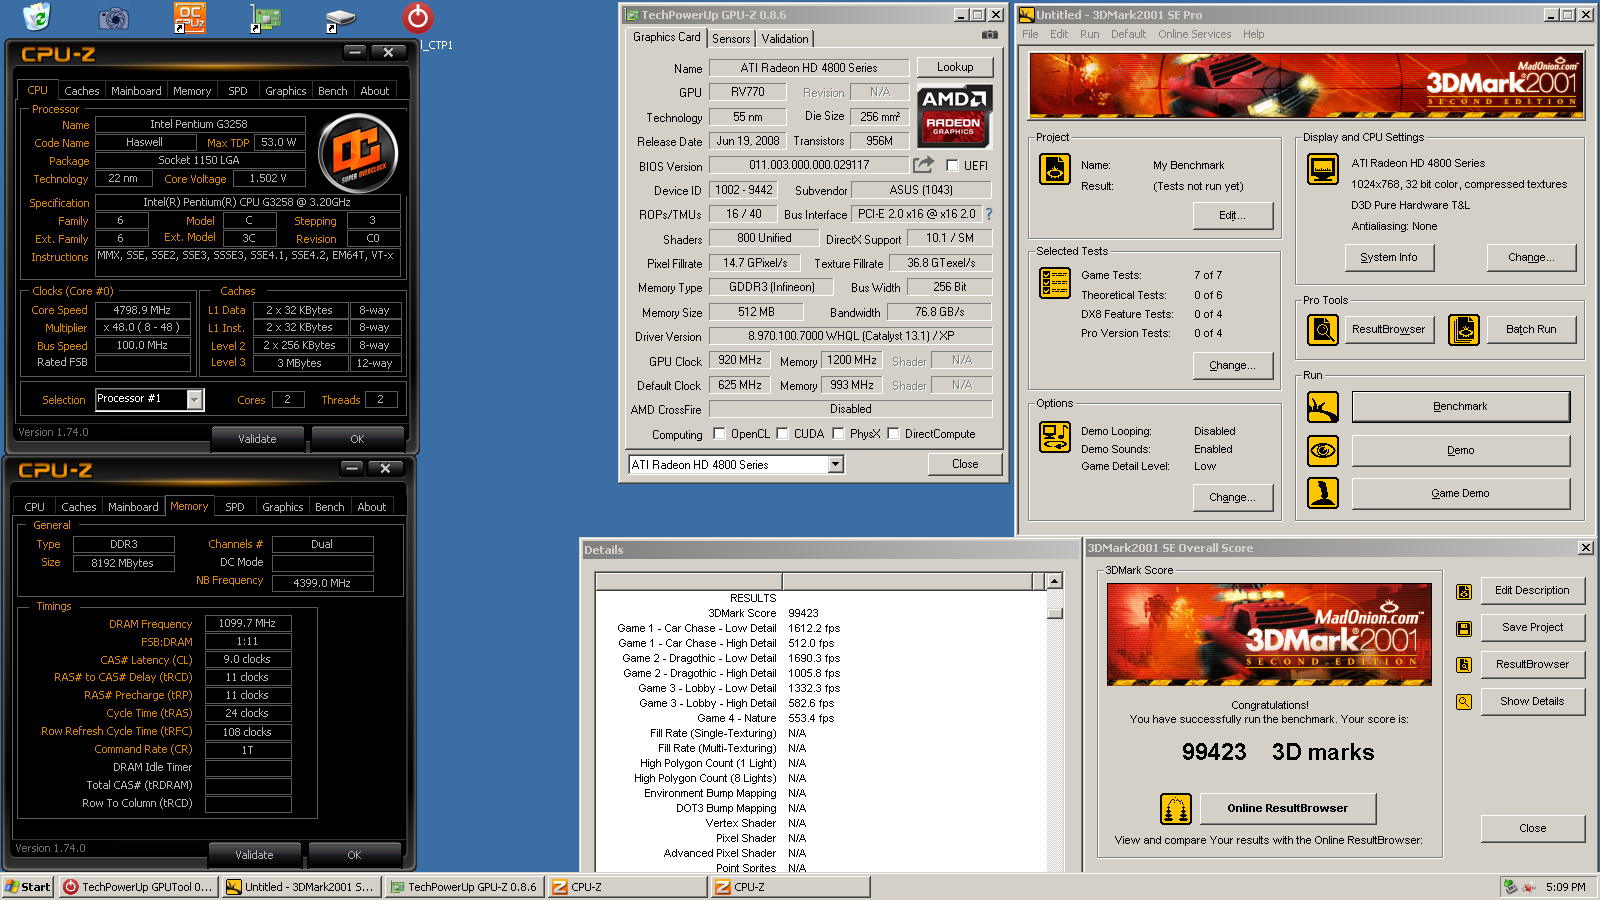Open the green graphics card desktop shortcut
This screenshot has width=1600, height=900.
[x=265, y=18]
